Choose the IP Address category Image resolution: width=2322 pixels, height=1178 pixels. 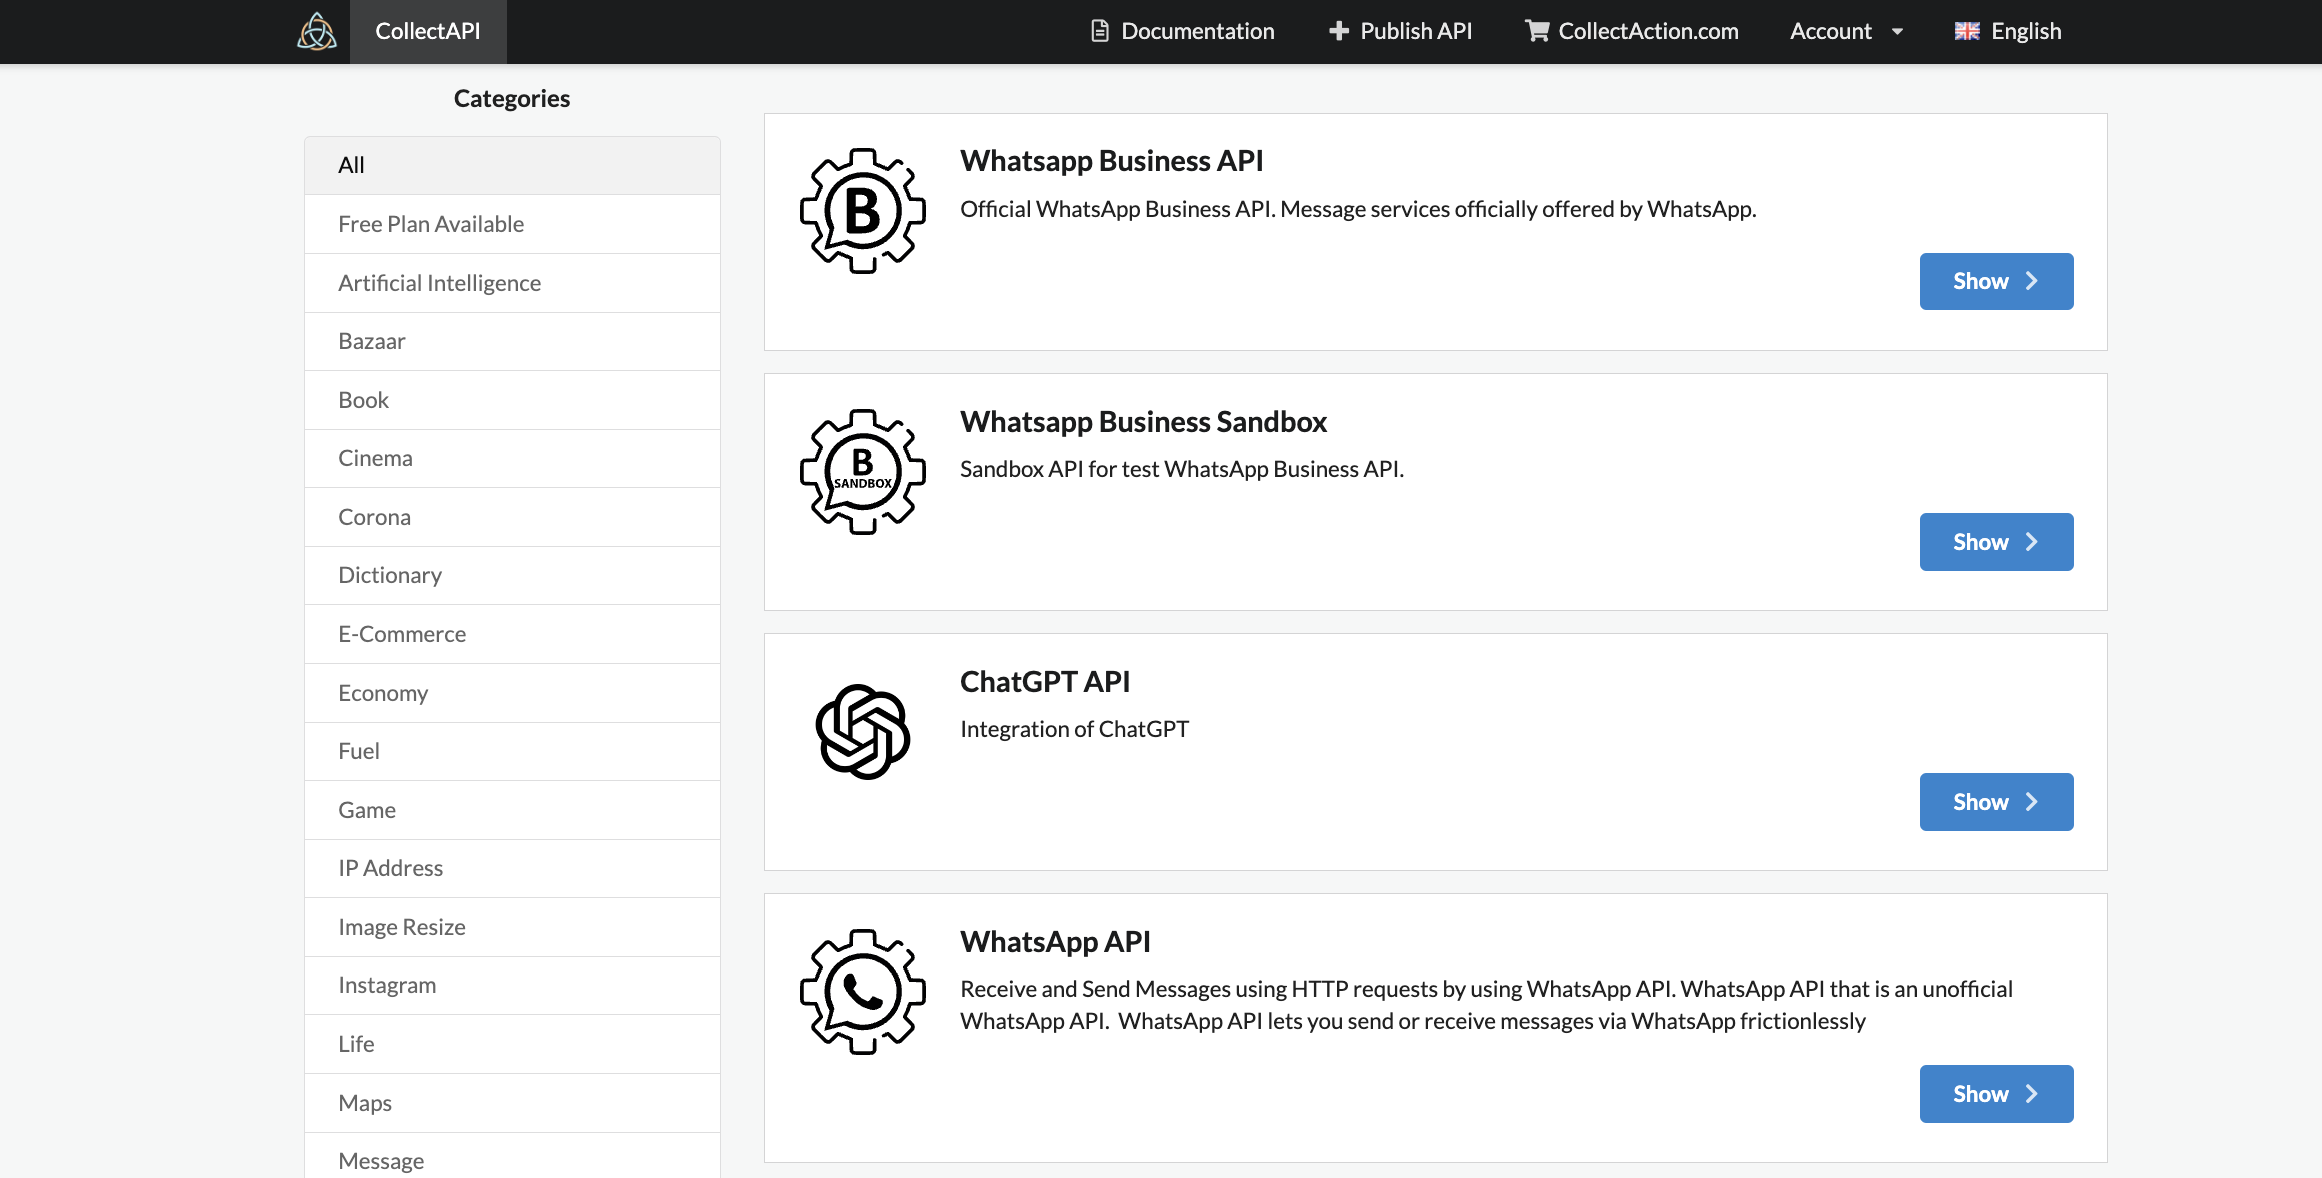coord(512,868)
